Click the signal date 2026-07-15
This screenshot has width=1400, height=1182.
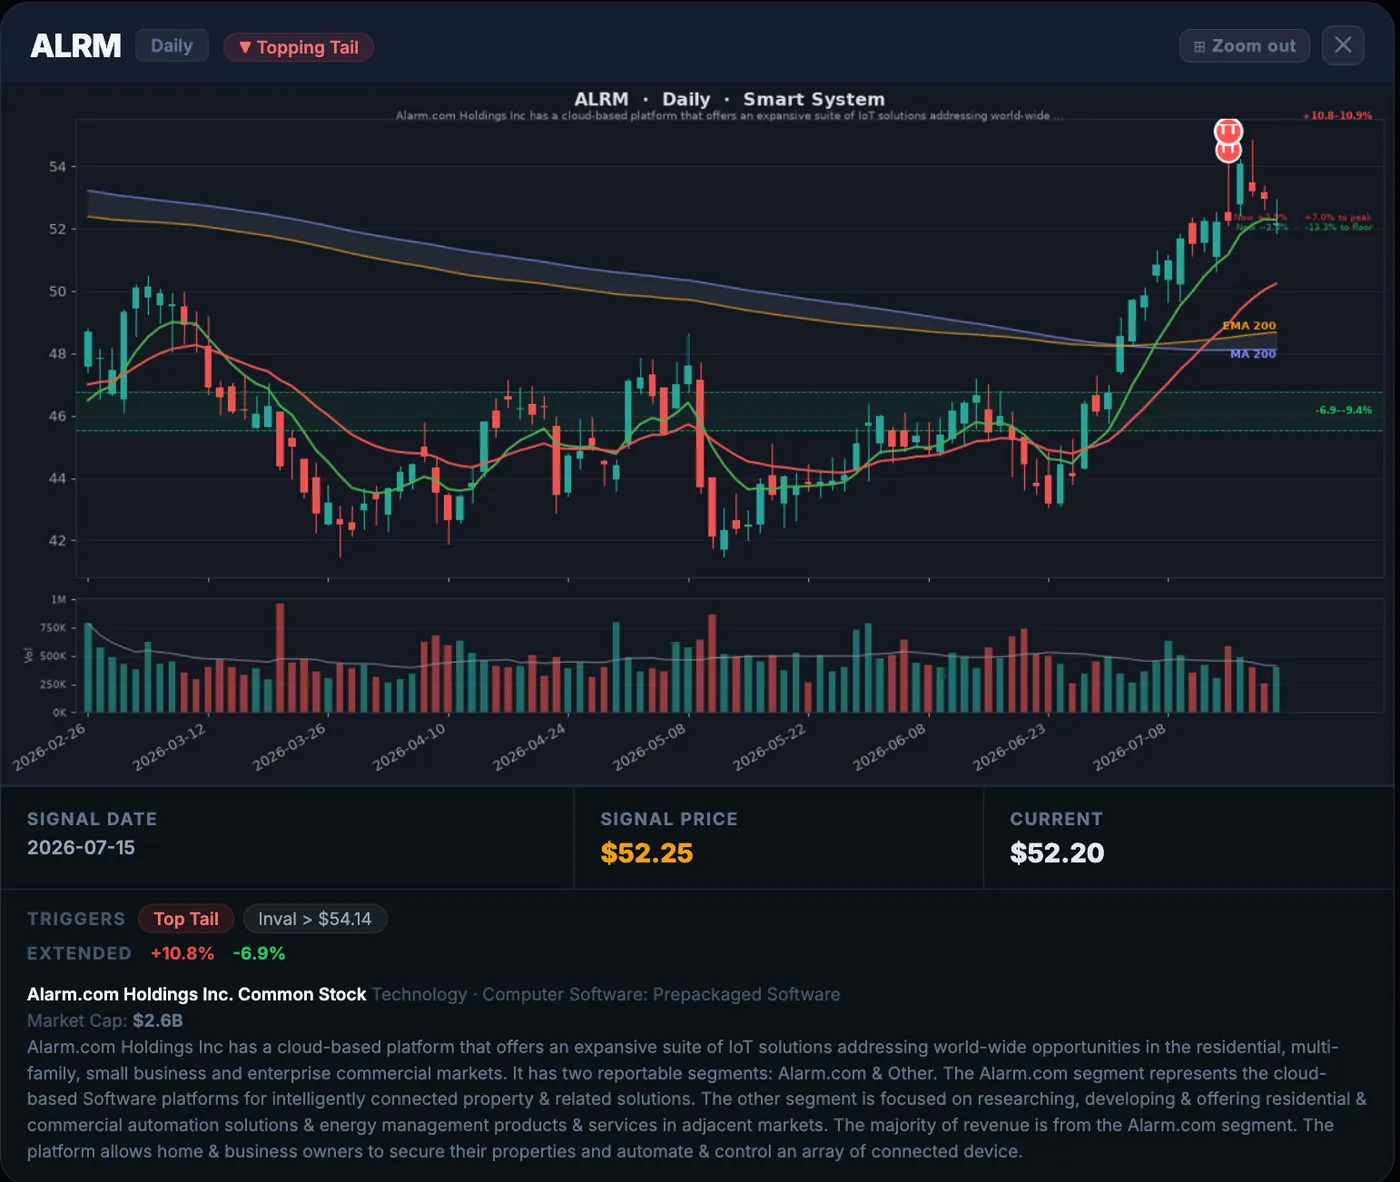81,848
